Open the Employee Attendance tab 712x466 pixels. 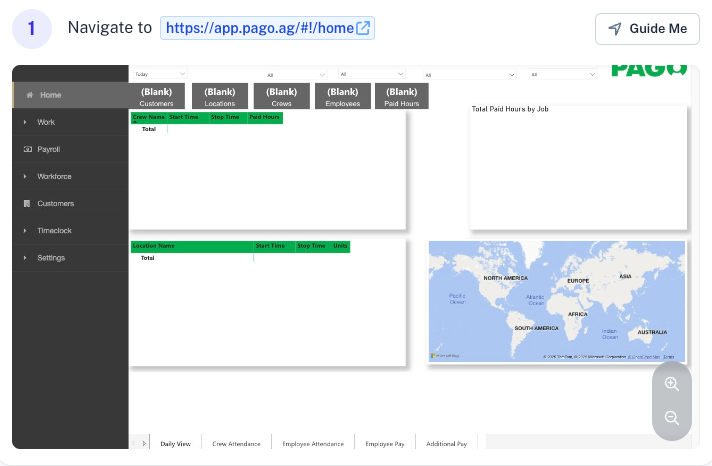coord(314,443)
